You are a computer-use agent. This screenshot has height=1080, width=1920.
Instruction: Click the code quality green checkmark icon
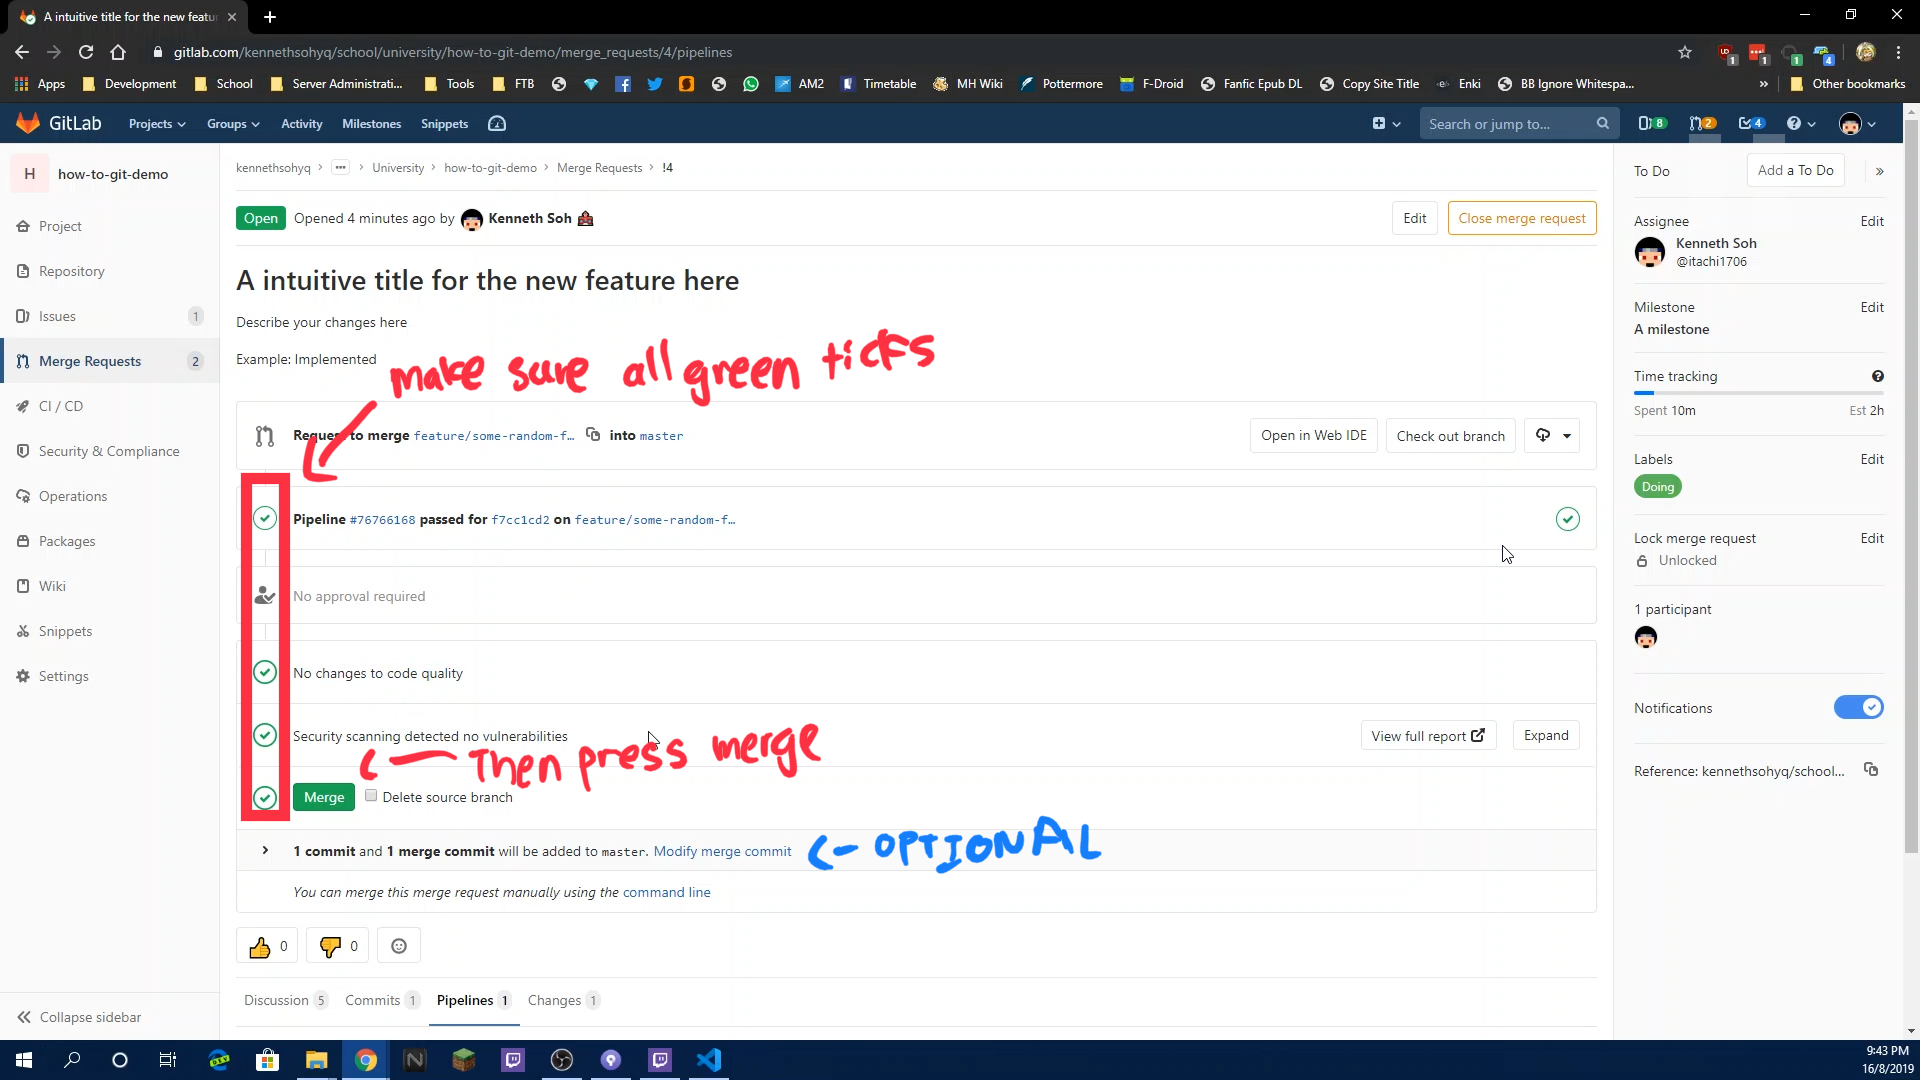[x=264, y=673]
